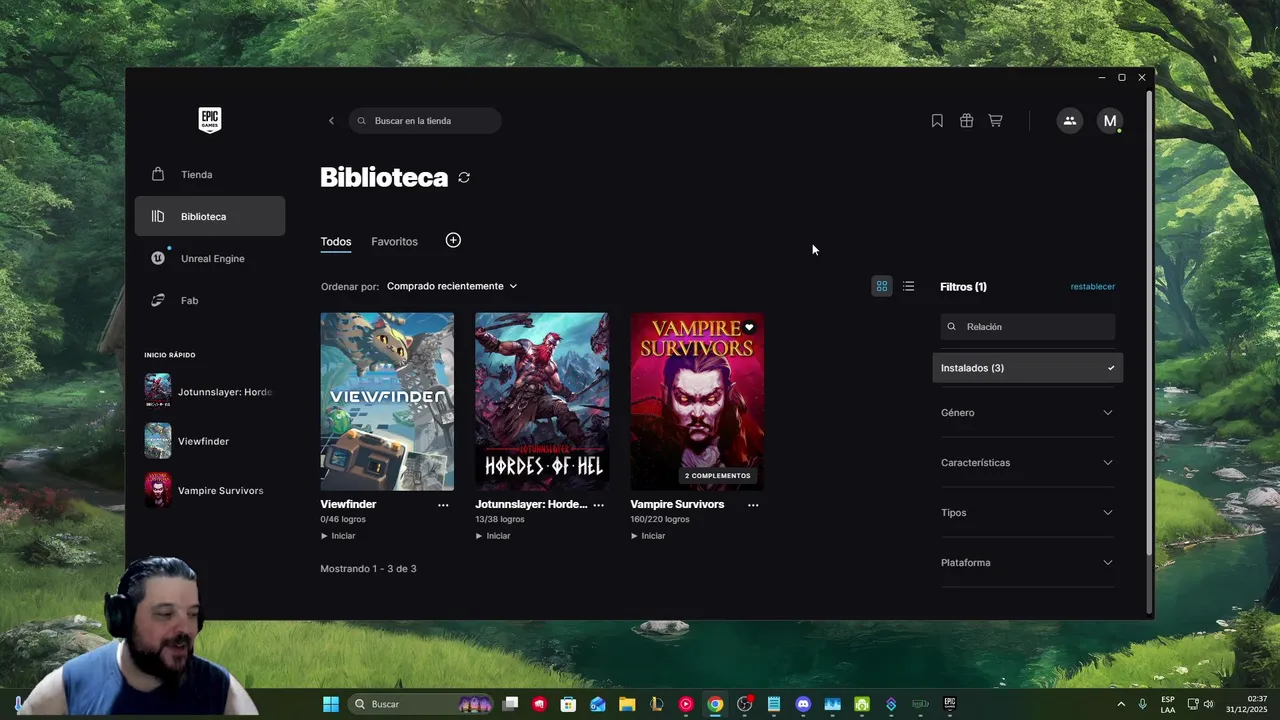Viewport: 1280px width, 720px height.
Task: Open the Vampire Survivors three-dot options menu
Action: click(x=753, y=505)
